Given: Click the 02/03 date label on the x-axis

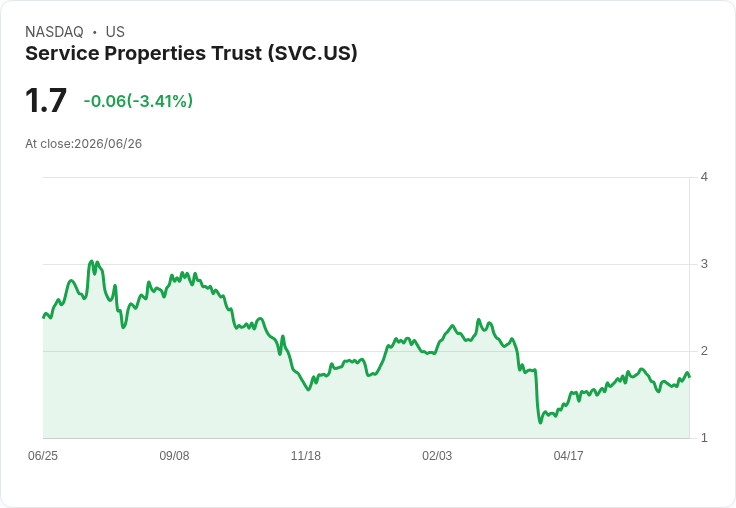Looking at the screenshot, I should pos(437,455).
